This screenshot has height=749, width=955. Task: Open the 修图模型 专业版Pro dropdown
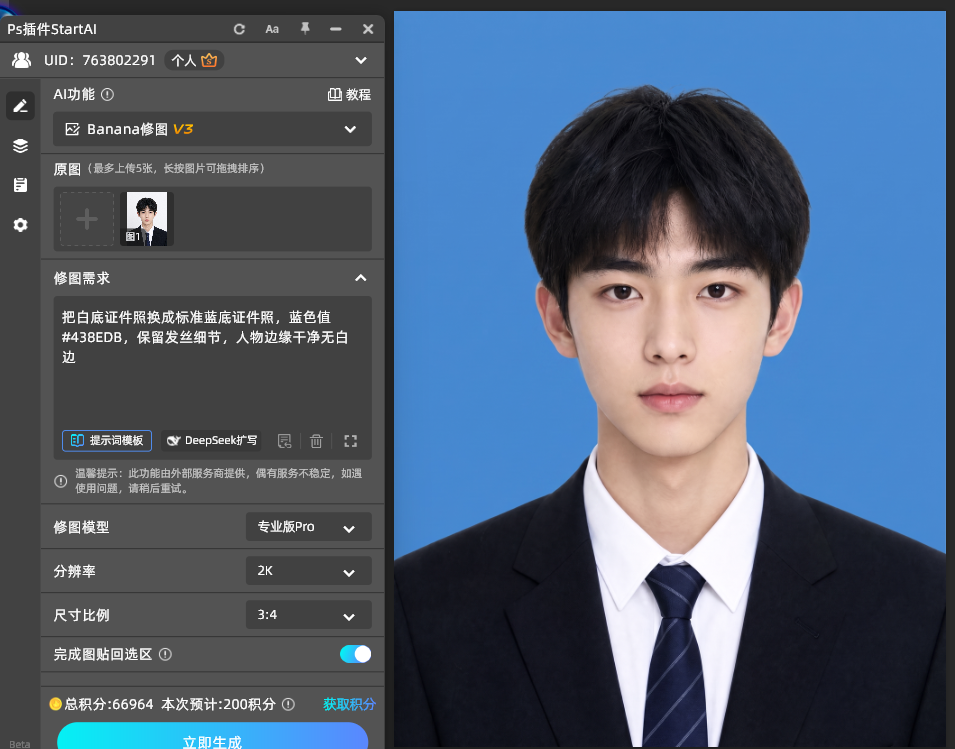point(309,527)
